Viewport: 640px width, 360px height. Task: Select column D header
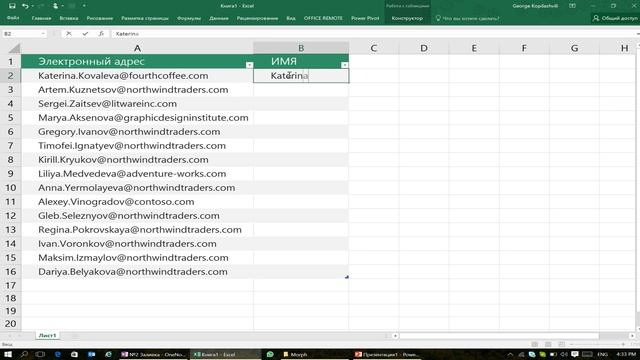424,48
